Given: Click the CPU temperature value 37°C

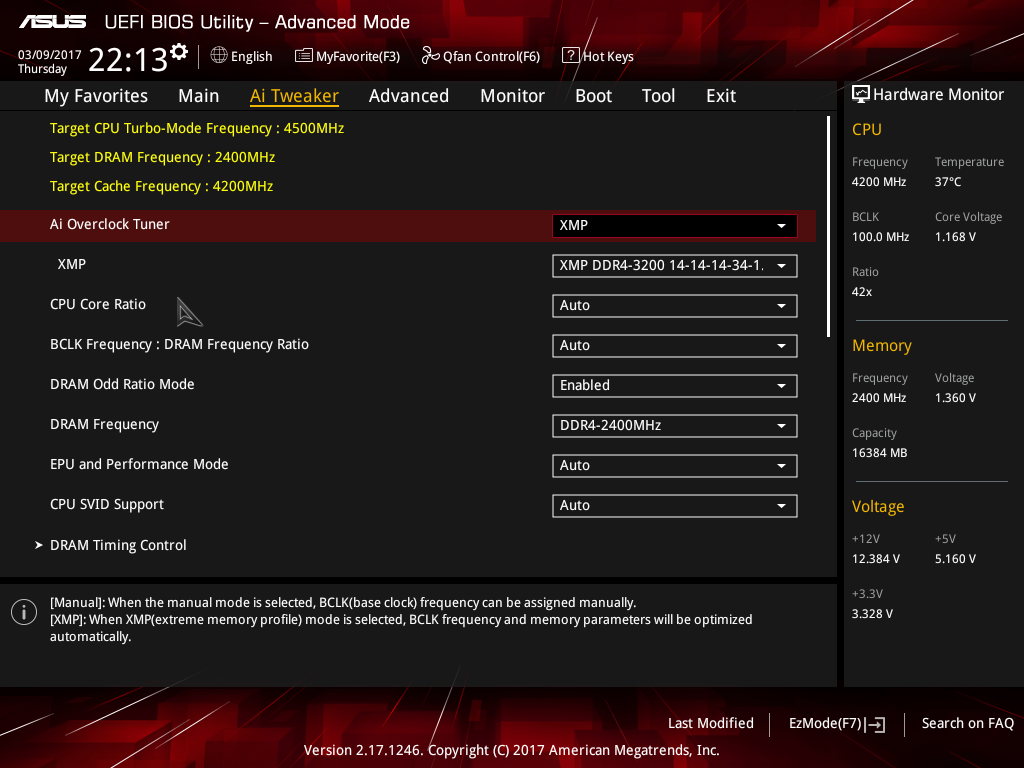Looking at the screenshot, I should point(948,182).
